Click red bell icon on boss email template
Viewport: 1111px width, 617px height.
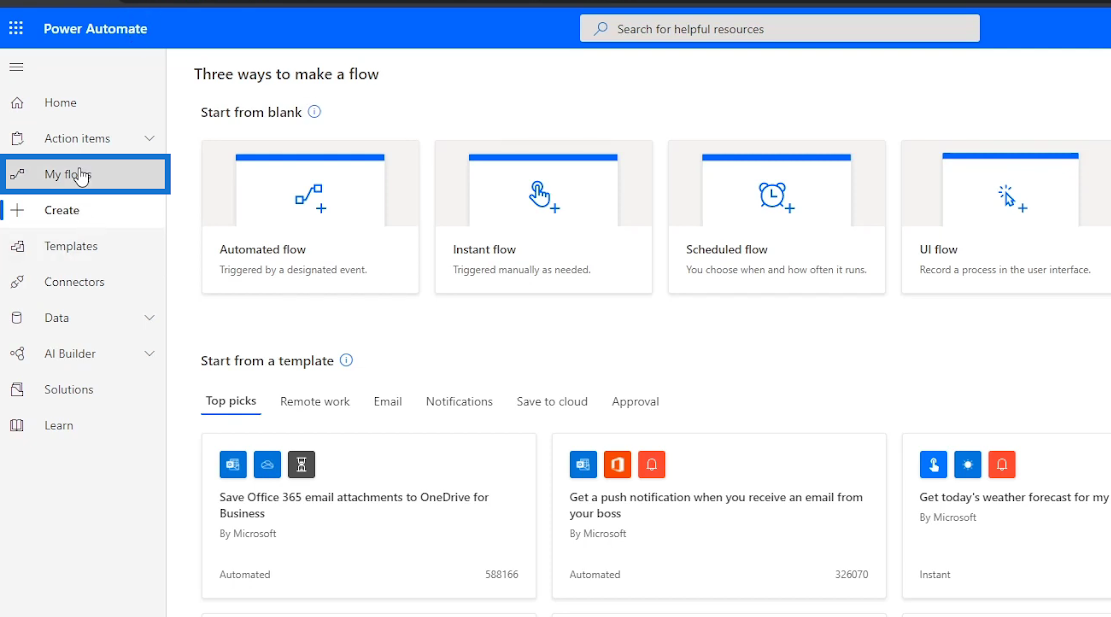pos(651,465)
